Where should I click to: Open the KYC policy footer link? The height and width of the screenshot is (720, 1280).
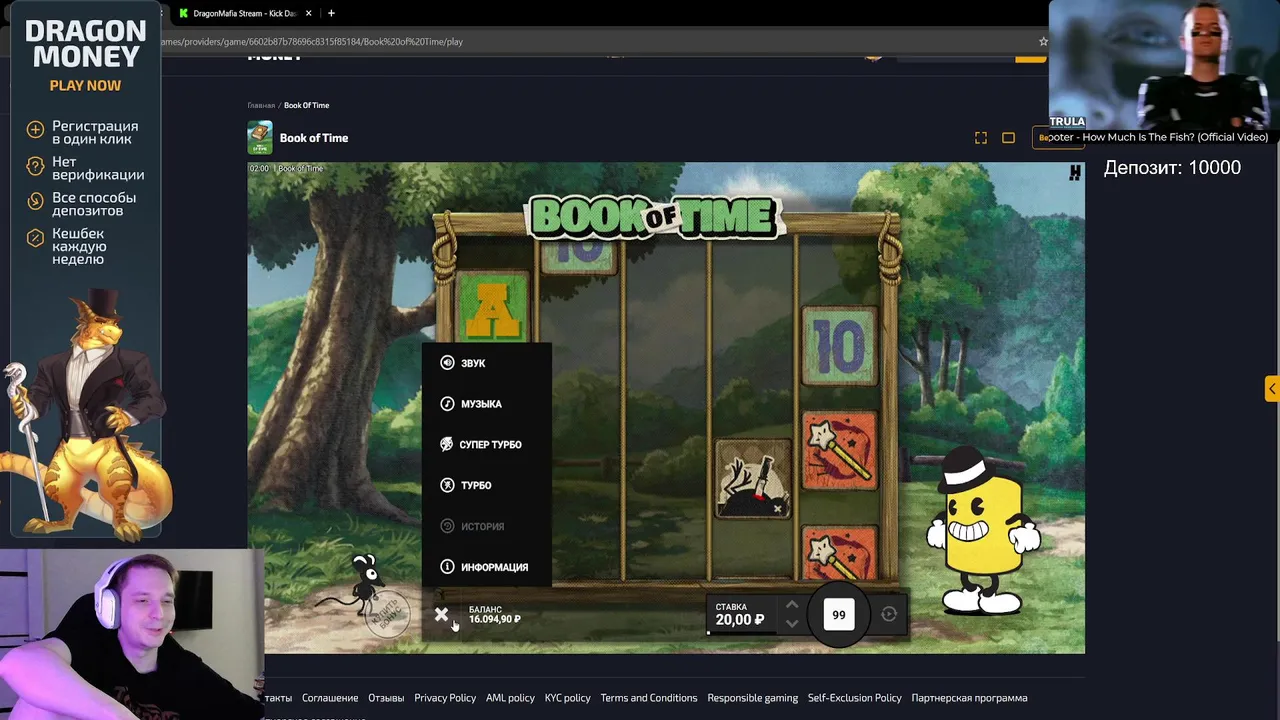(x=568, y=698)
